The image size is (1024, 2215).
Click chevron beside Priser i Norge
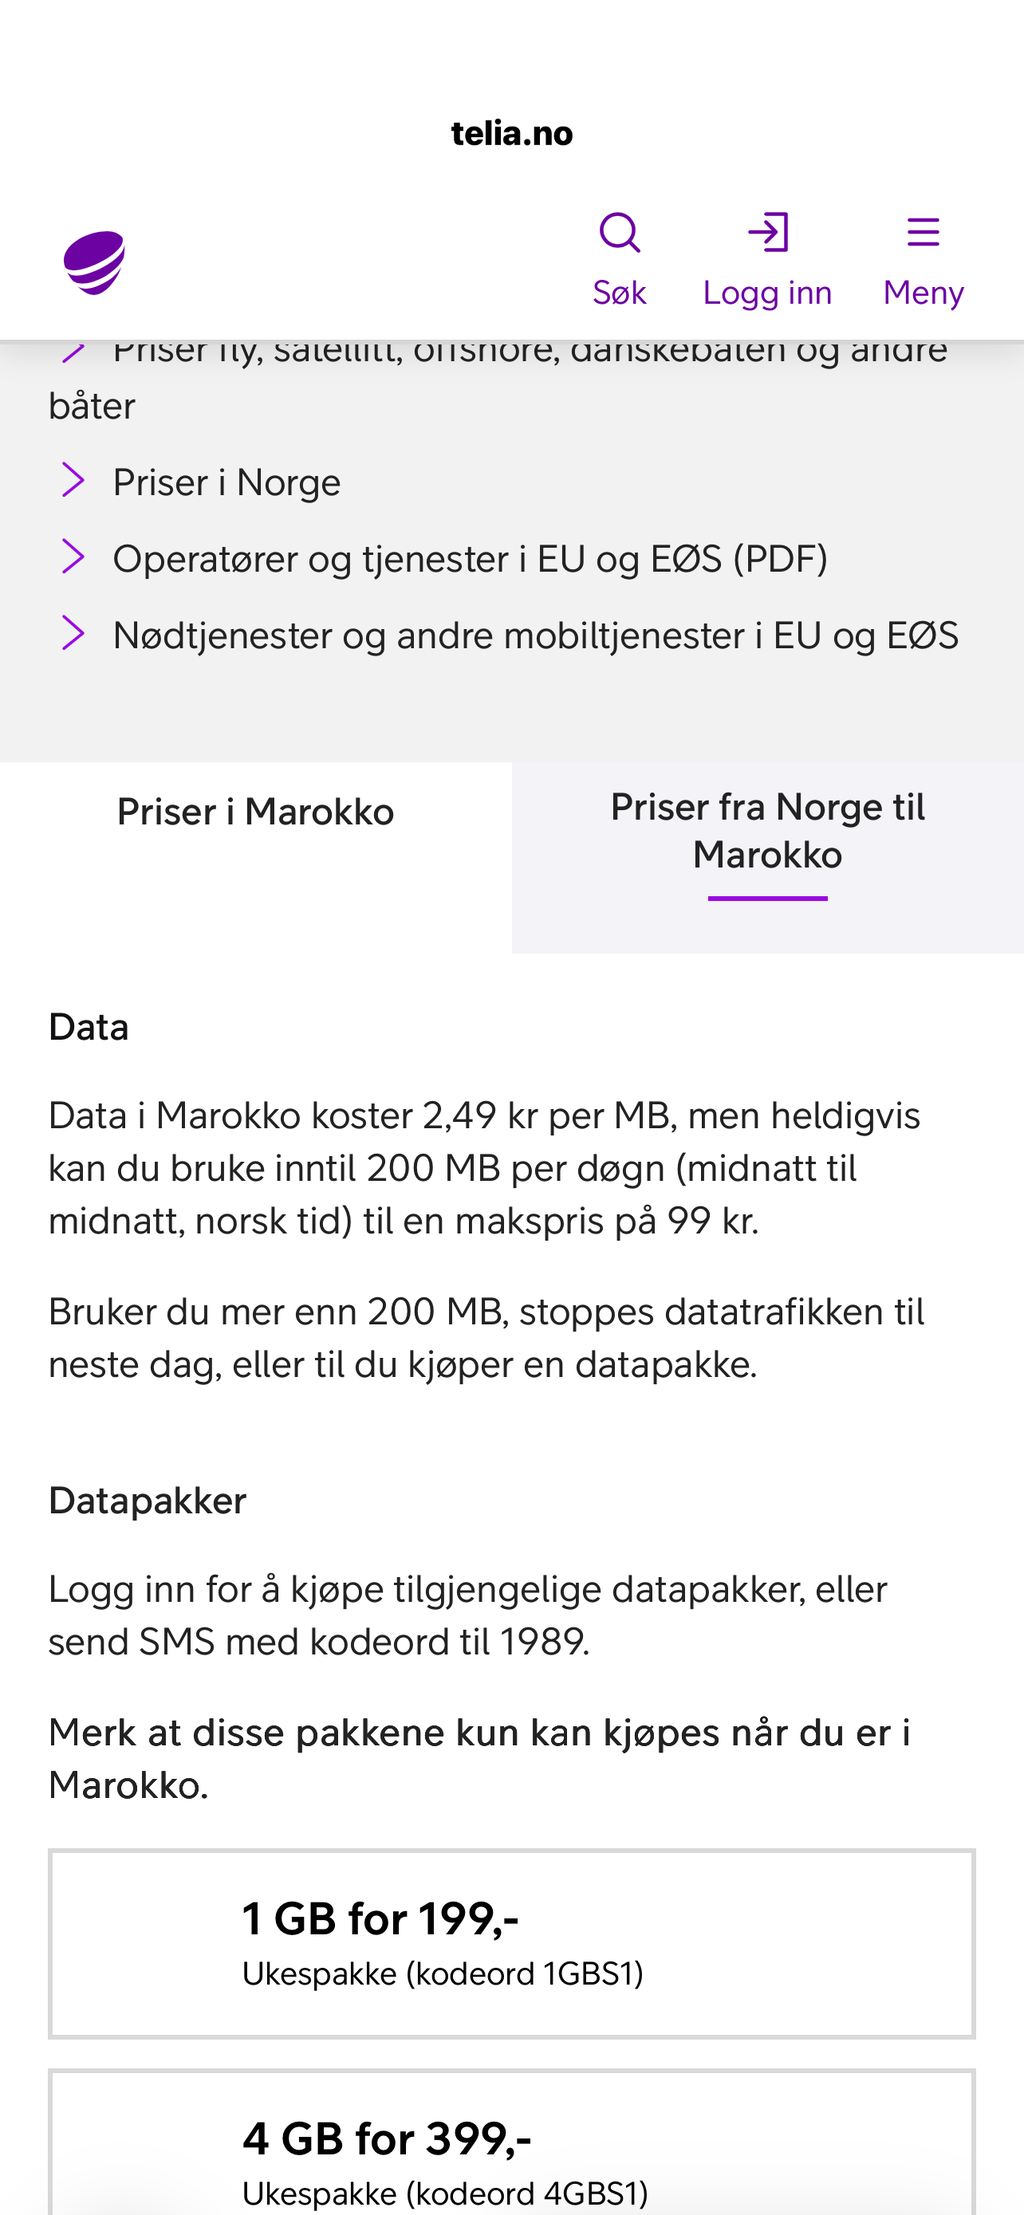pos(73,481)
